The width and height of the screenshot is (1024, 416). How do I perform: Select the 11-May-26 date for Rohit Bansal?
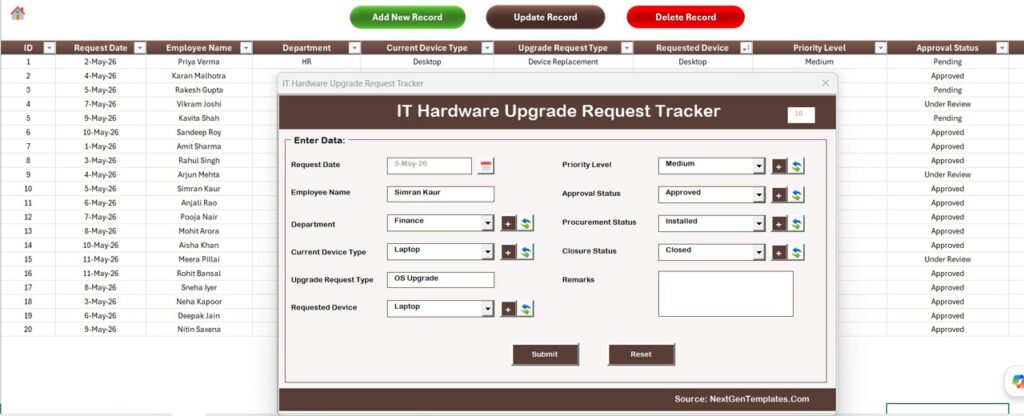pos(101,274)
